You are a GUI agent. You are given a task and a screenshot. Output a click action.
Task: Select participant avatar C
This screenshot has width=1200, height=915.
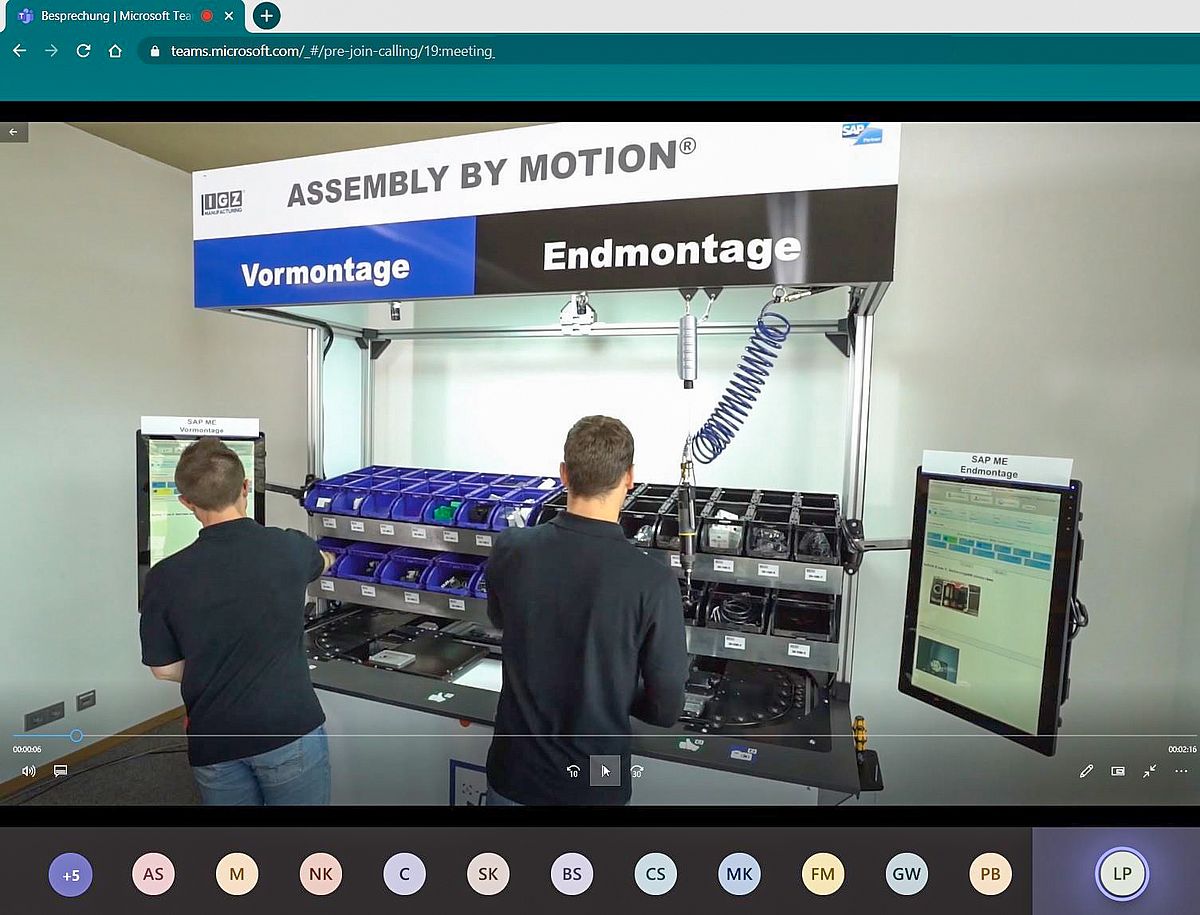click(404, 875)
